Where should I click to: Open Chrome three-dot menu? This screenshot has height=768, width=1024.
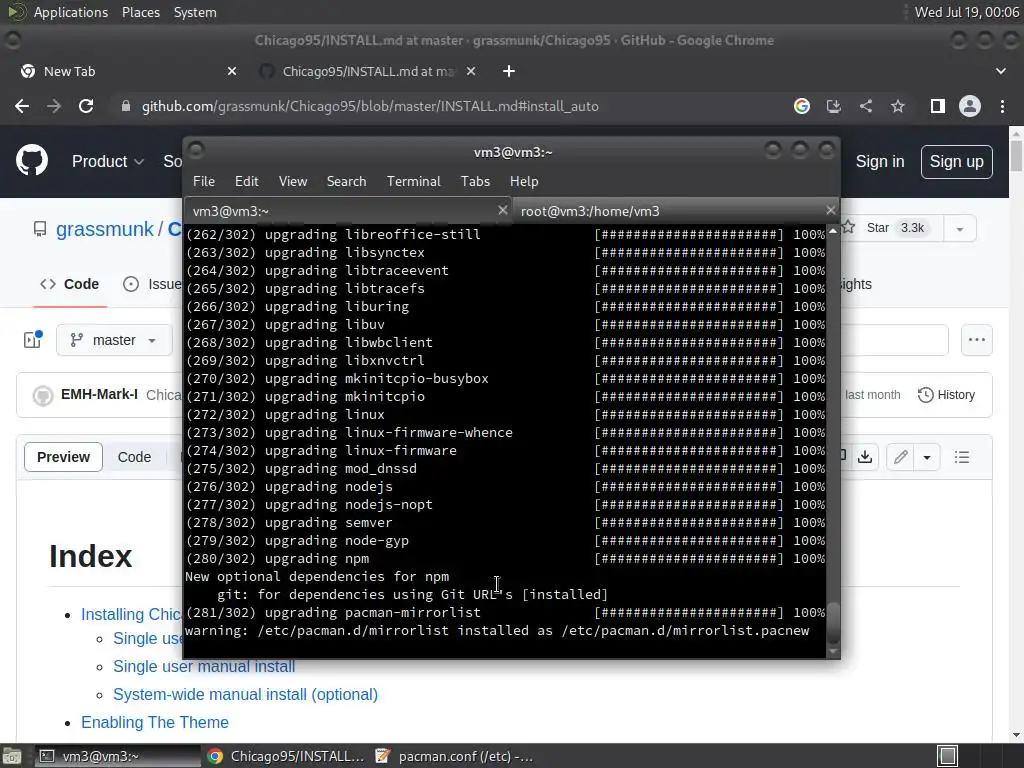pyautogui.click(x=1002, y=106)
